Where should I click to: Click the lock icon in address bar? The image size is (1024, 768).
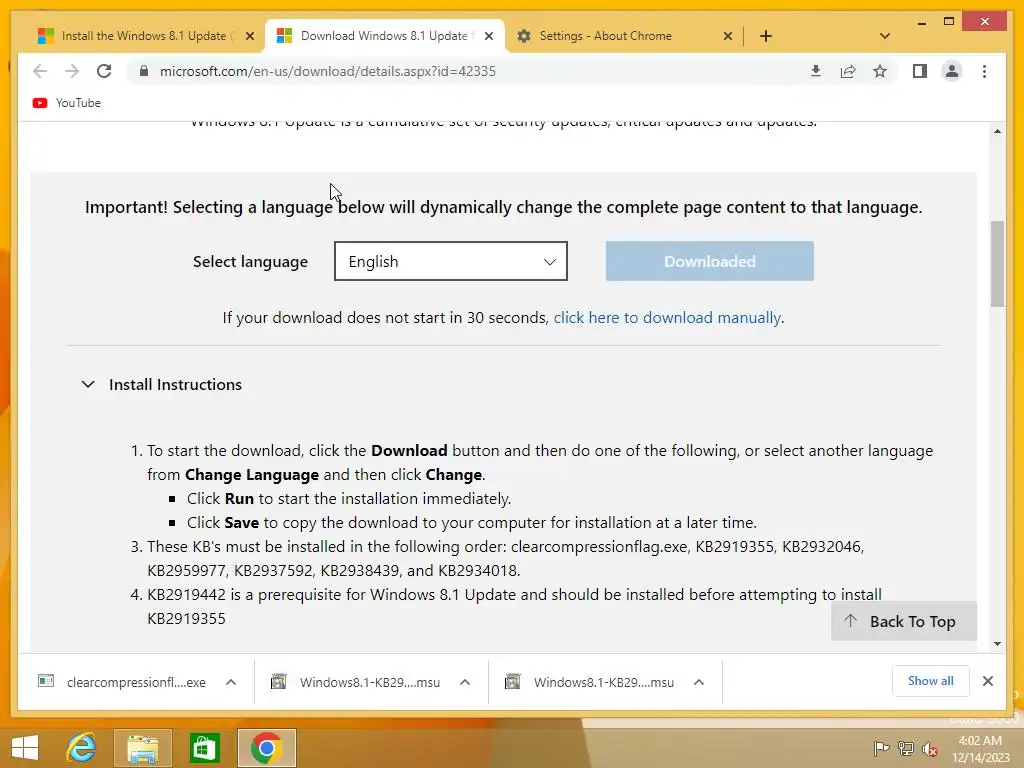click(144, 71)
